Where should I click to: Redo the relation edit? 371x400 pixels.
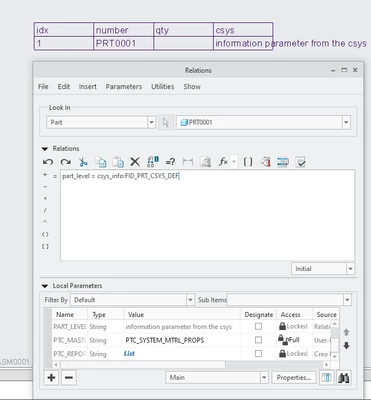pyautogui.click(x=66, y=162)
